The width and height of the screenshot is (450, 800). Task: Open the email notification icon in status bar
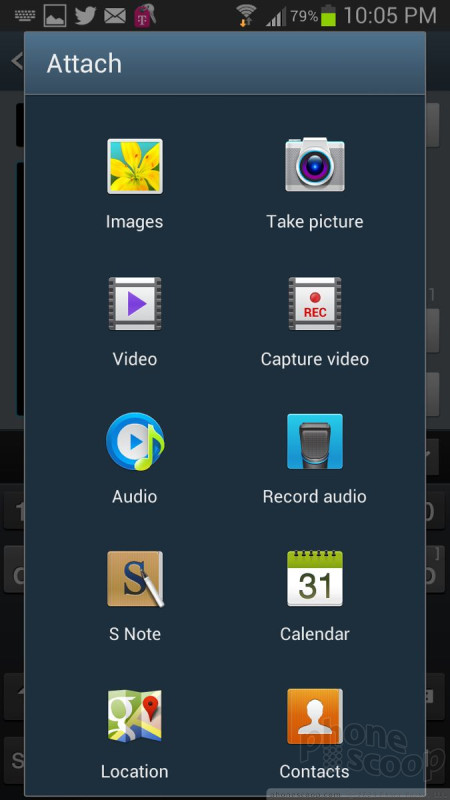pos(115,16)
